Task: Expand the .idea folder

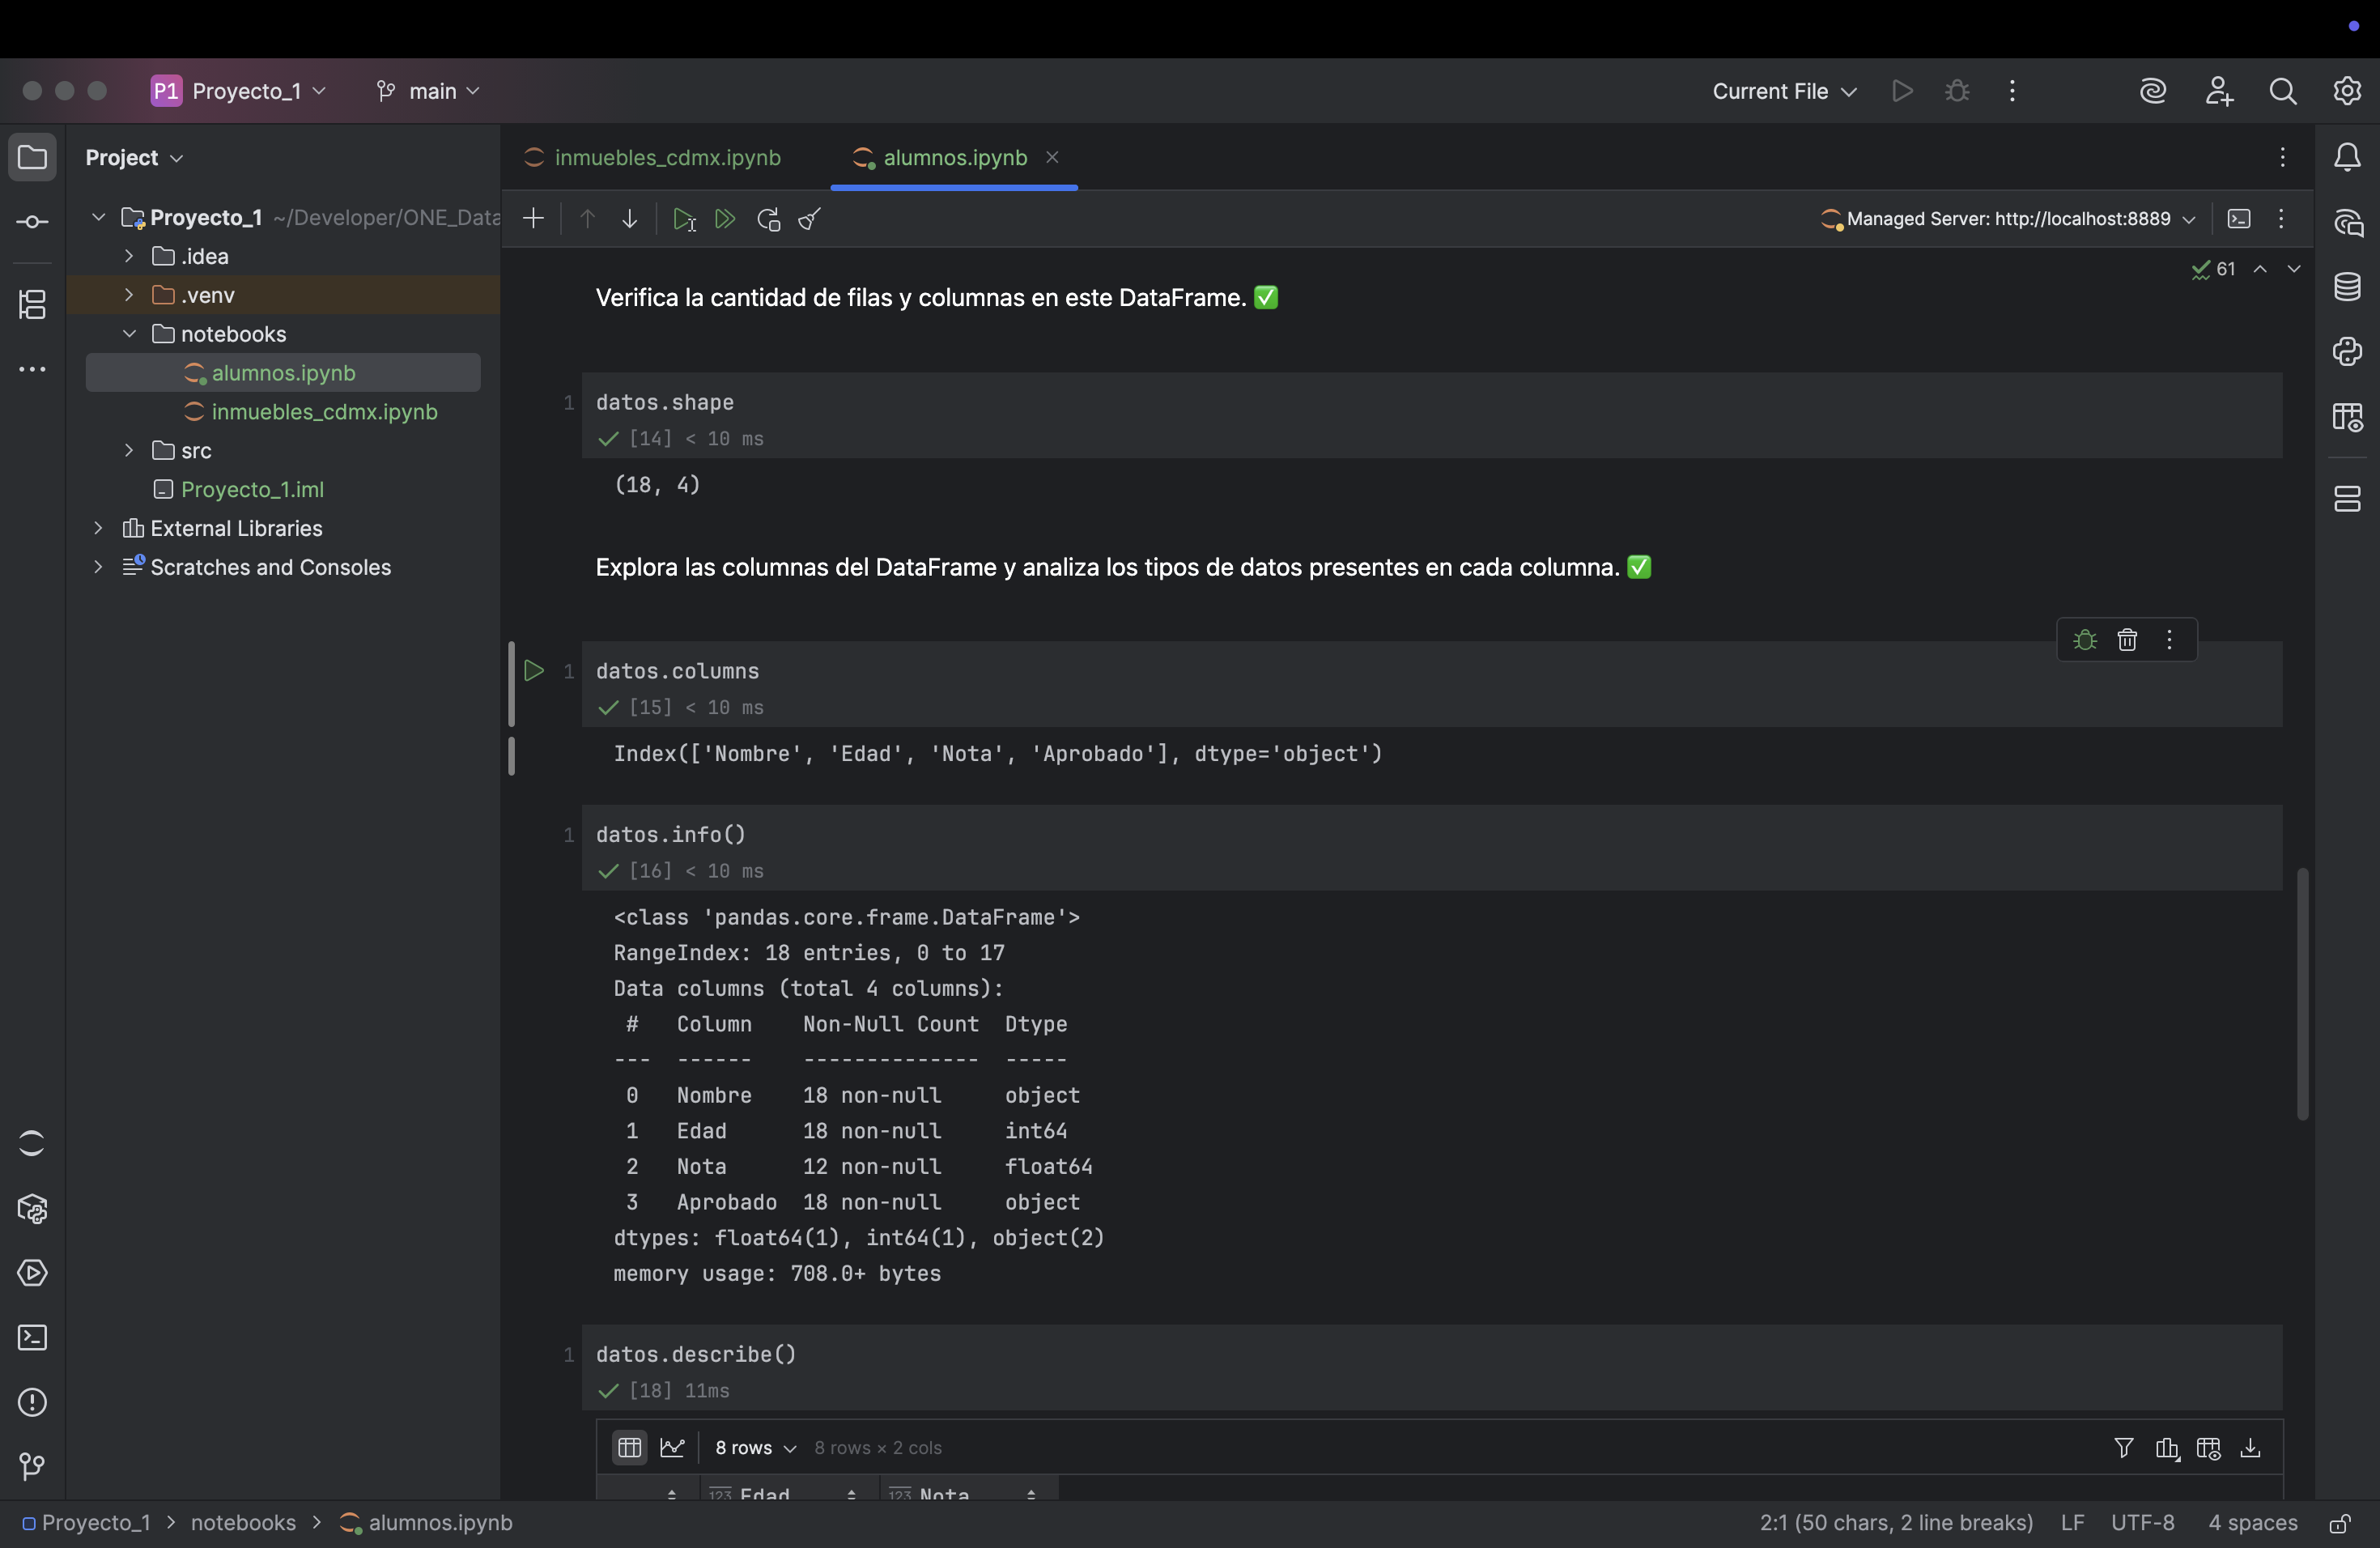Action: [x=129, y=256]
